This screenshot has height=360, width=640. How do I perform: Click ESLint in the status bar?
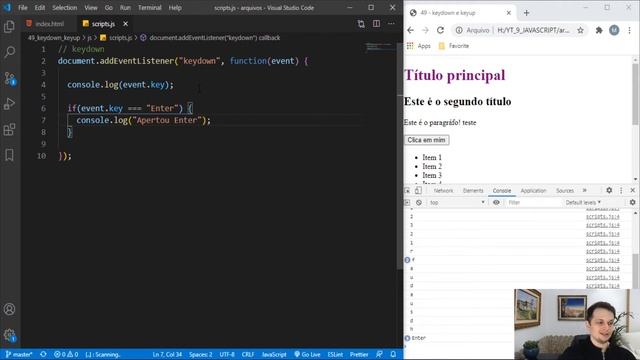point(335,354)
